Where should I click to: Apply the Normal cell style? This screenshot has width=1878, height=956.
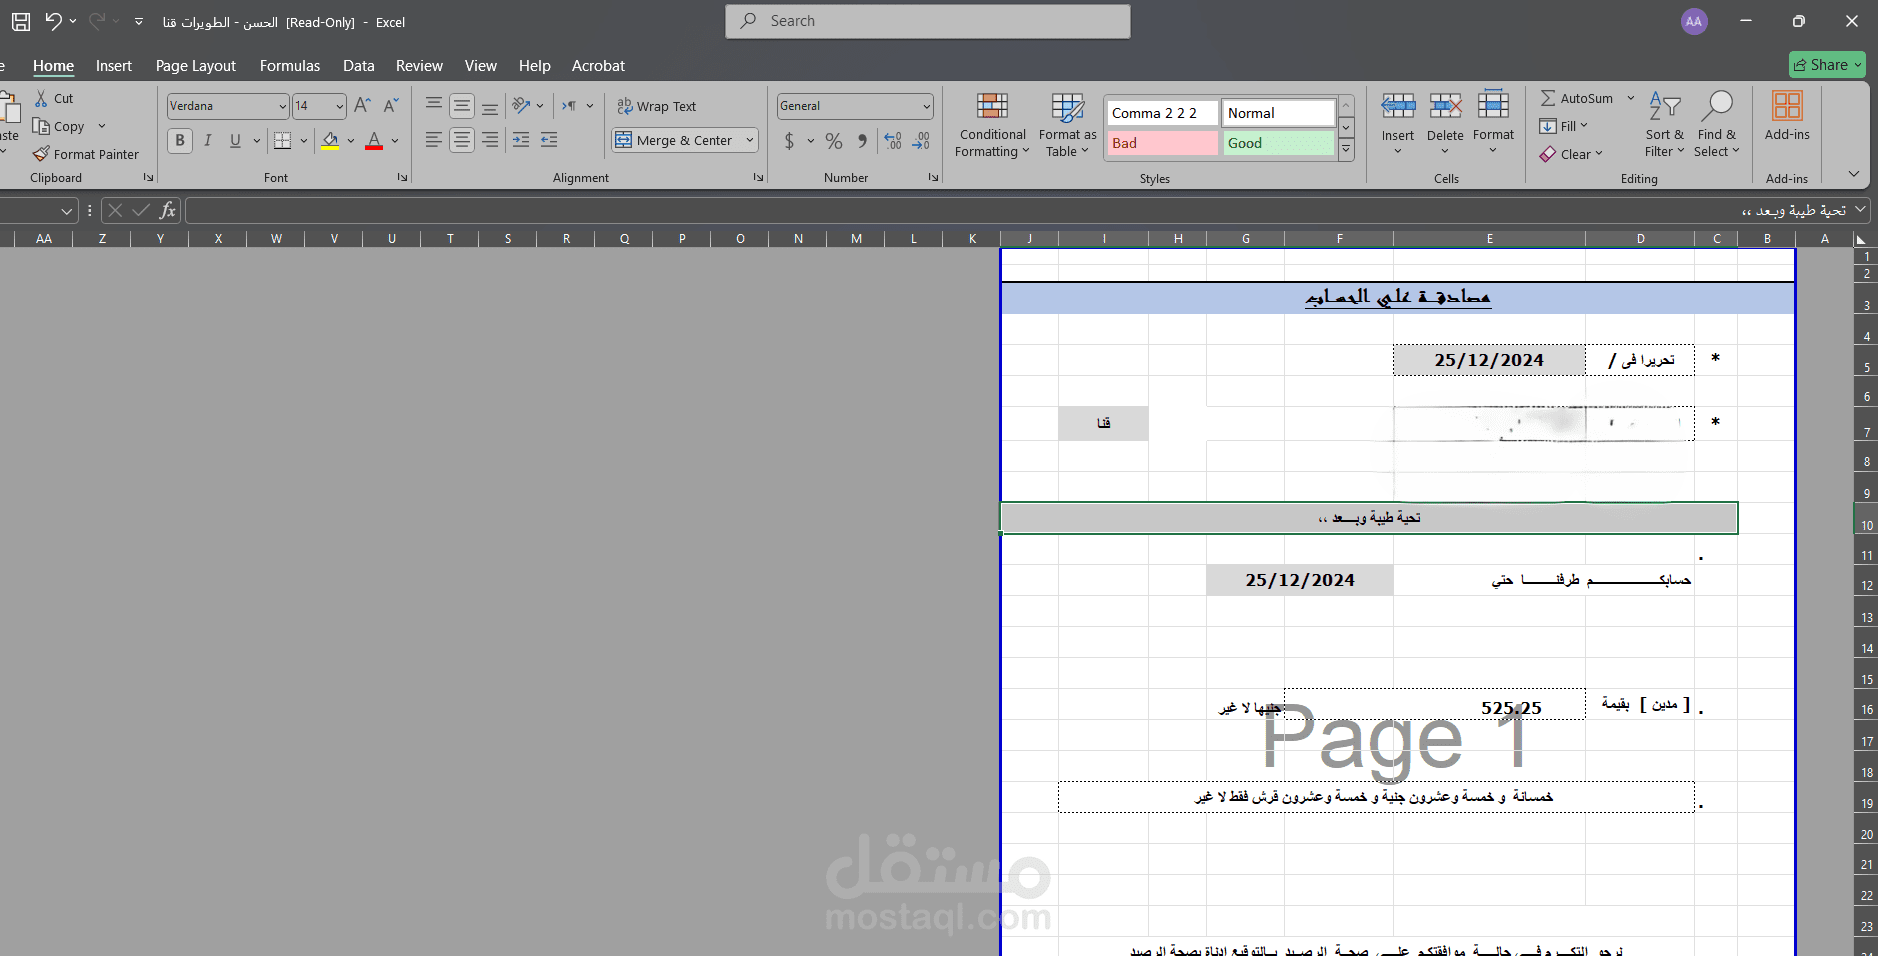pyautogui.click(x=1278, y=113)
